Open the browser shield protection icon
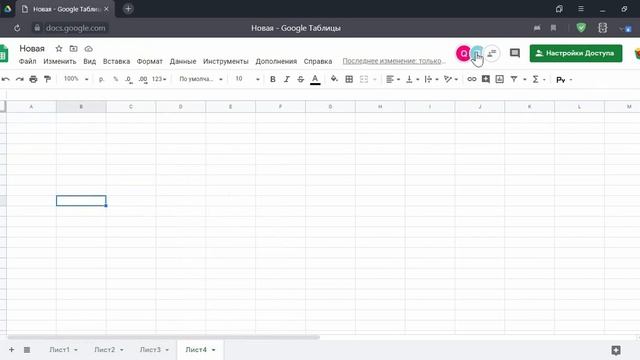Screen dimensions: 640x360 (581, 28)
